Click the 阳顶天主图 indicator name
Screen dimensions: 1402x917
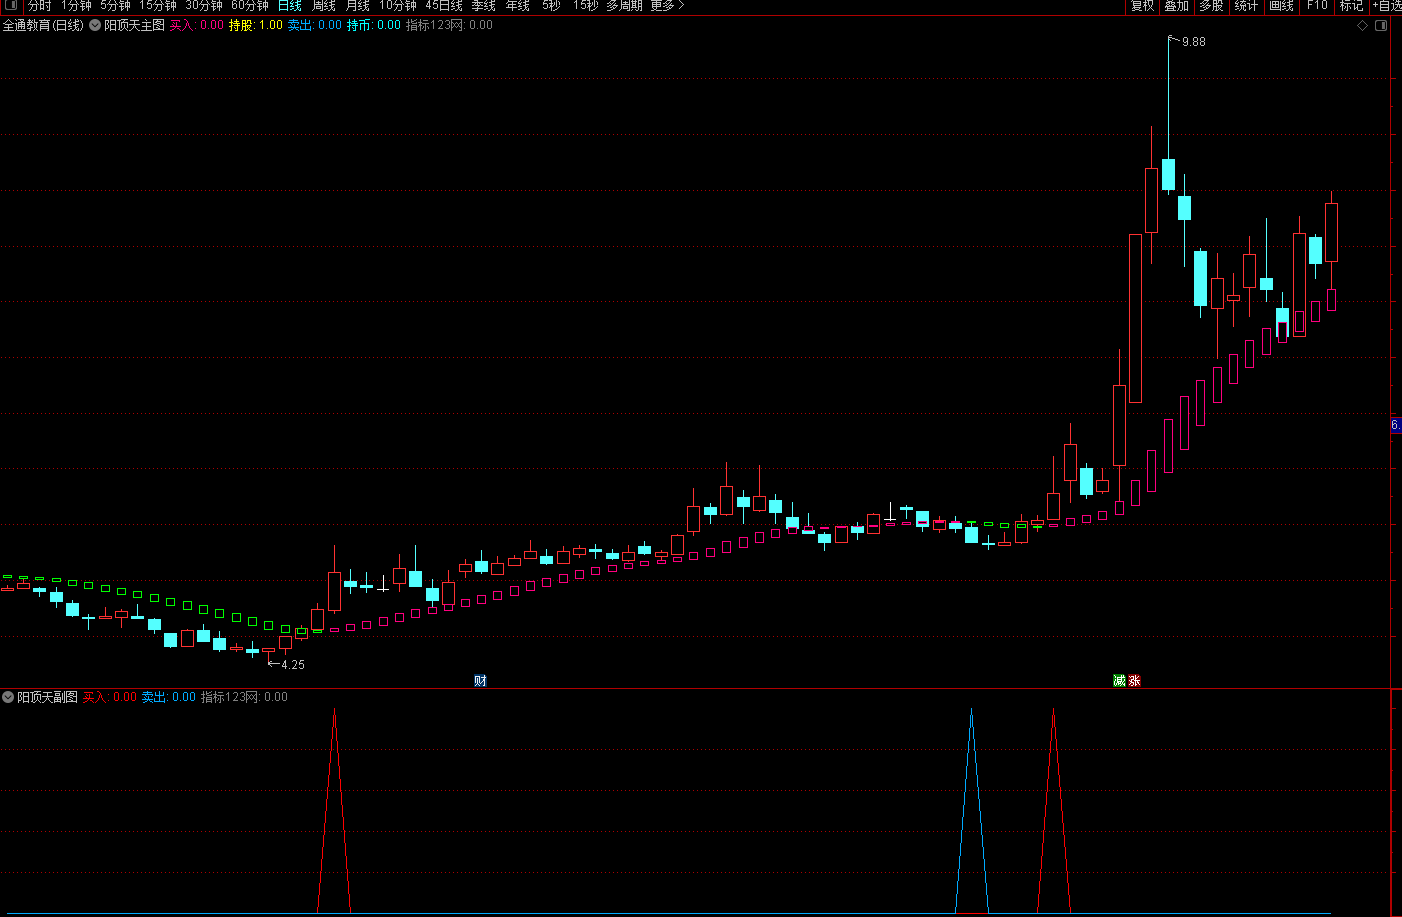point(135,25)
